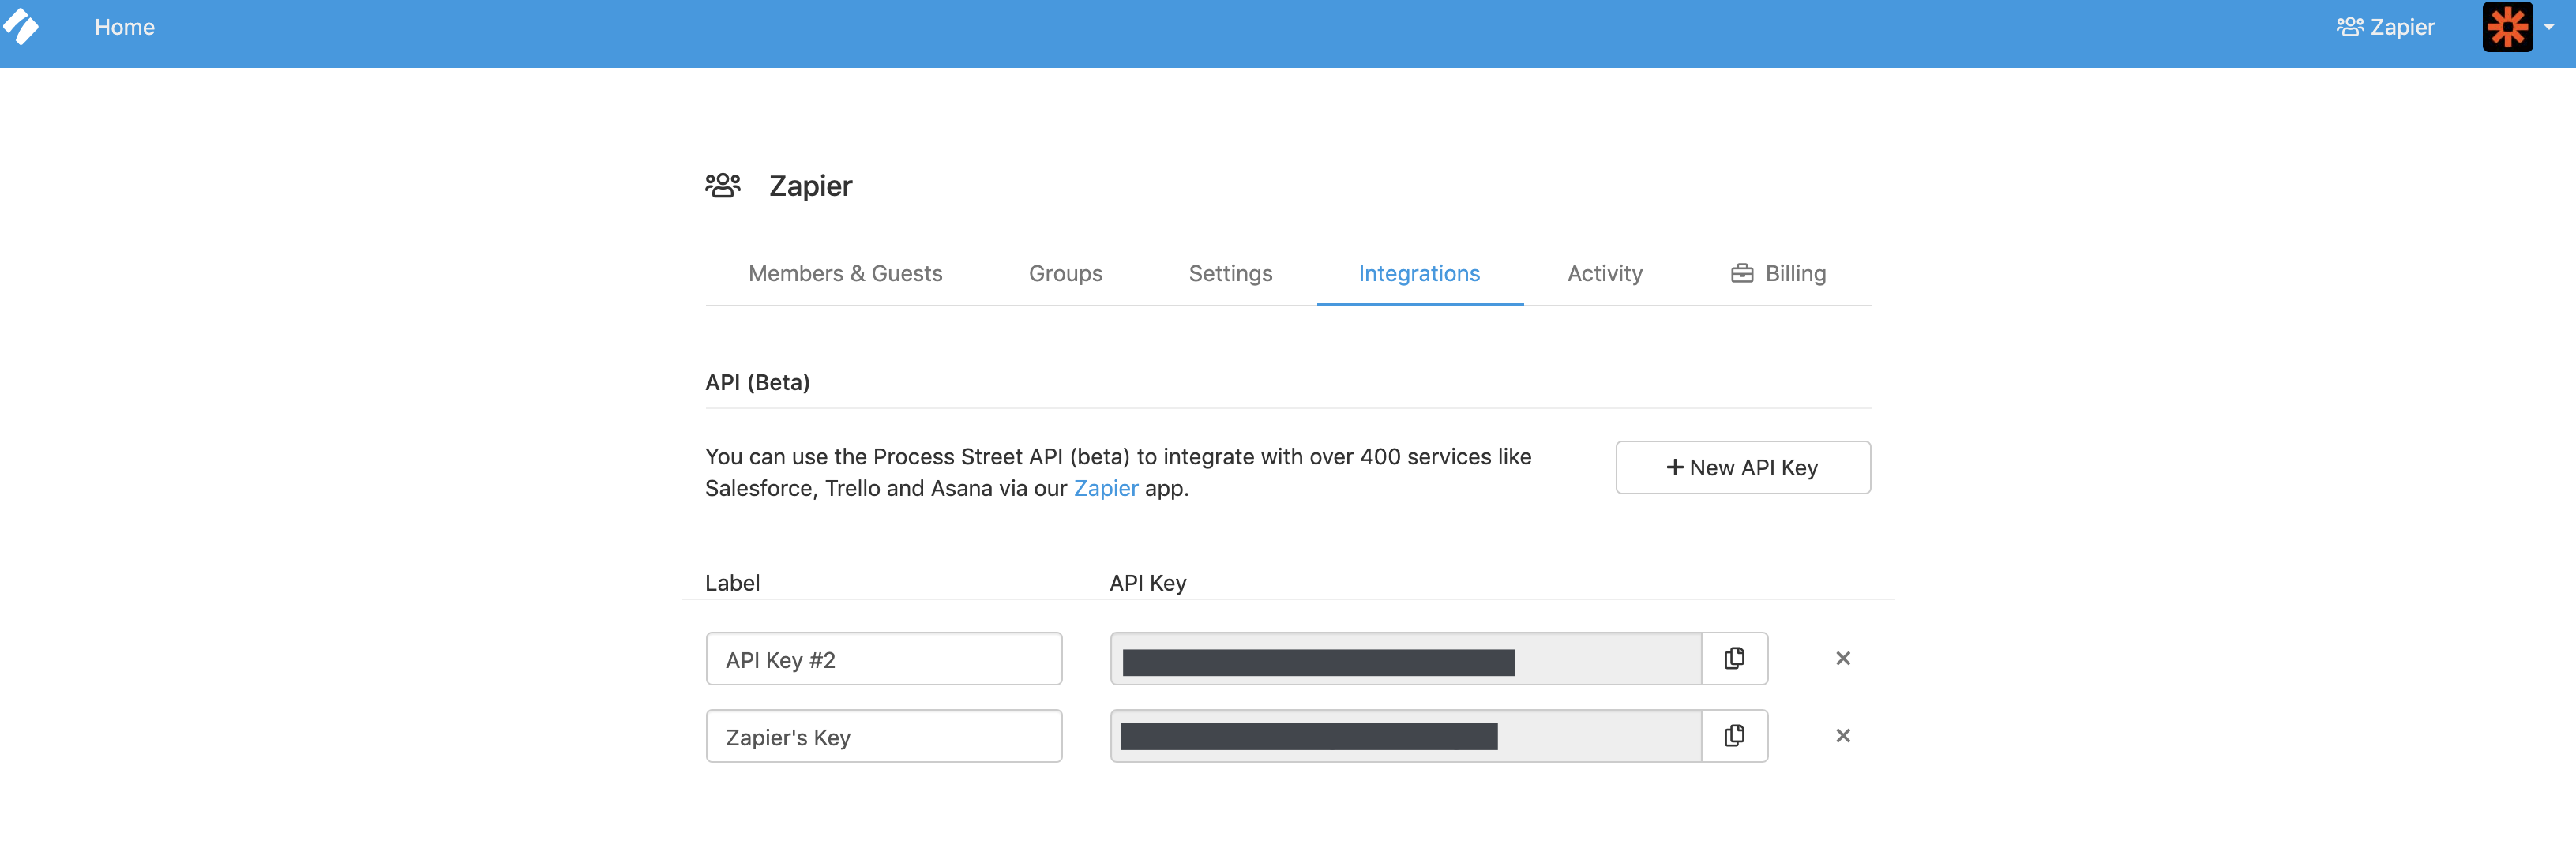Viewport: 2576px width, 856px height.
Task: Follow the Zapier link in the description
Action: (x=1105, y=488)
